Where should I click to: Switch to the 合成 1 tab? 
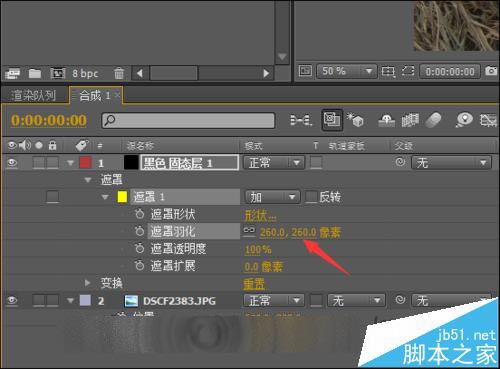[95, 96]
